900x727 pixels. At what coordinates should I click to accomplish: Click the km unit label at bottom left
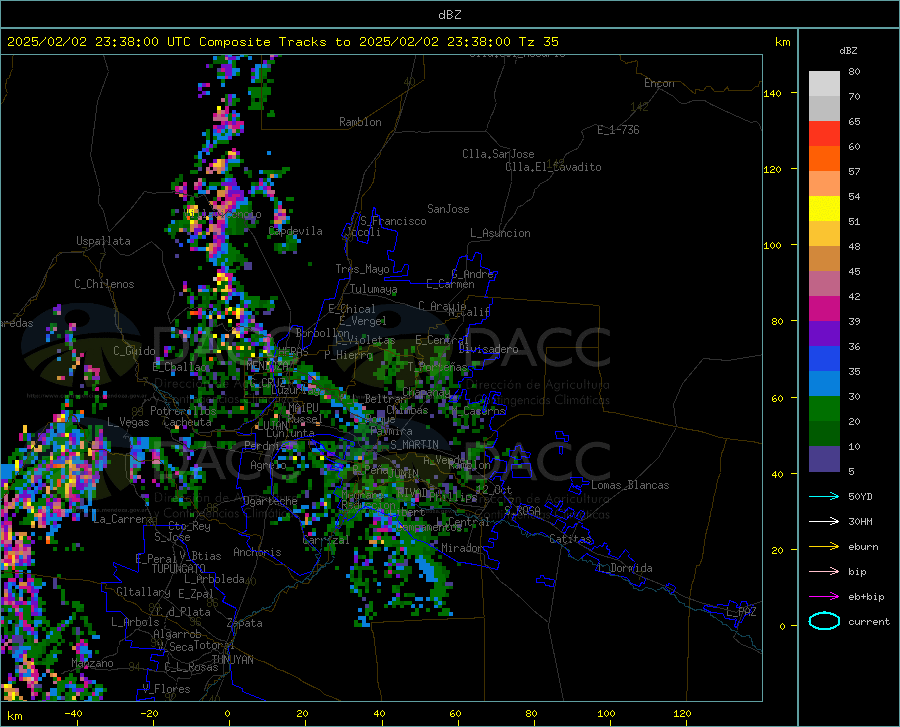[14, 716]
